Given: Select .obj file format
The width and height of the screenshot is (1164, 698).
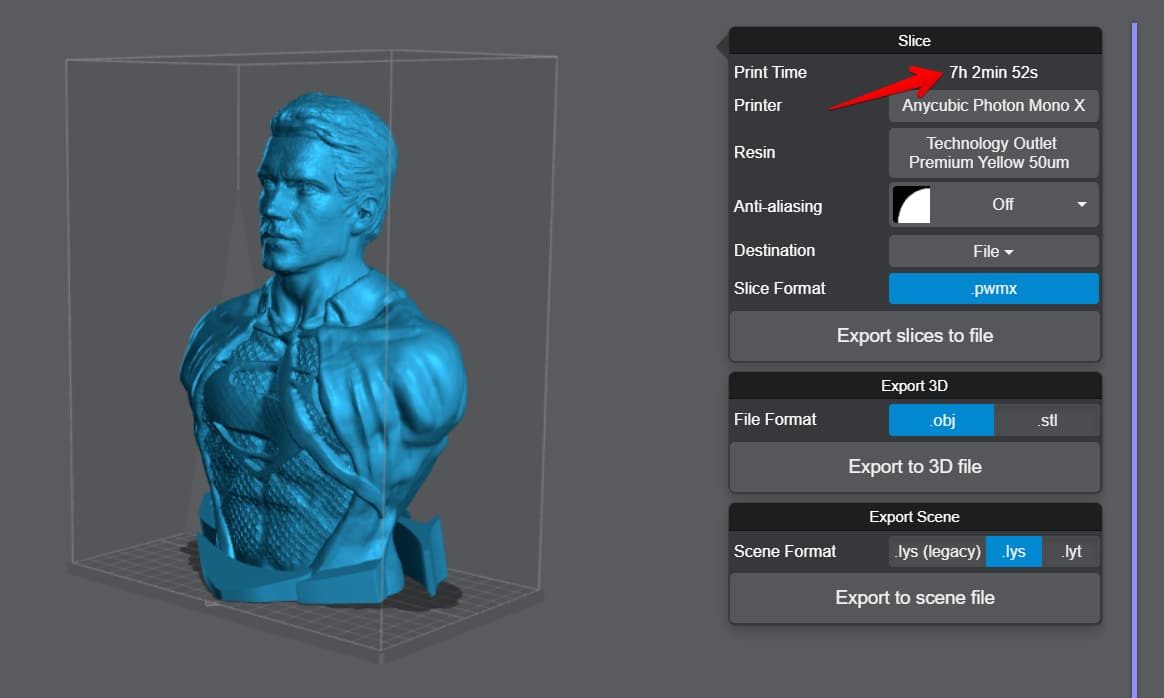Looking at the screenshot, I should [941, 420].
